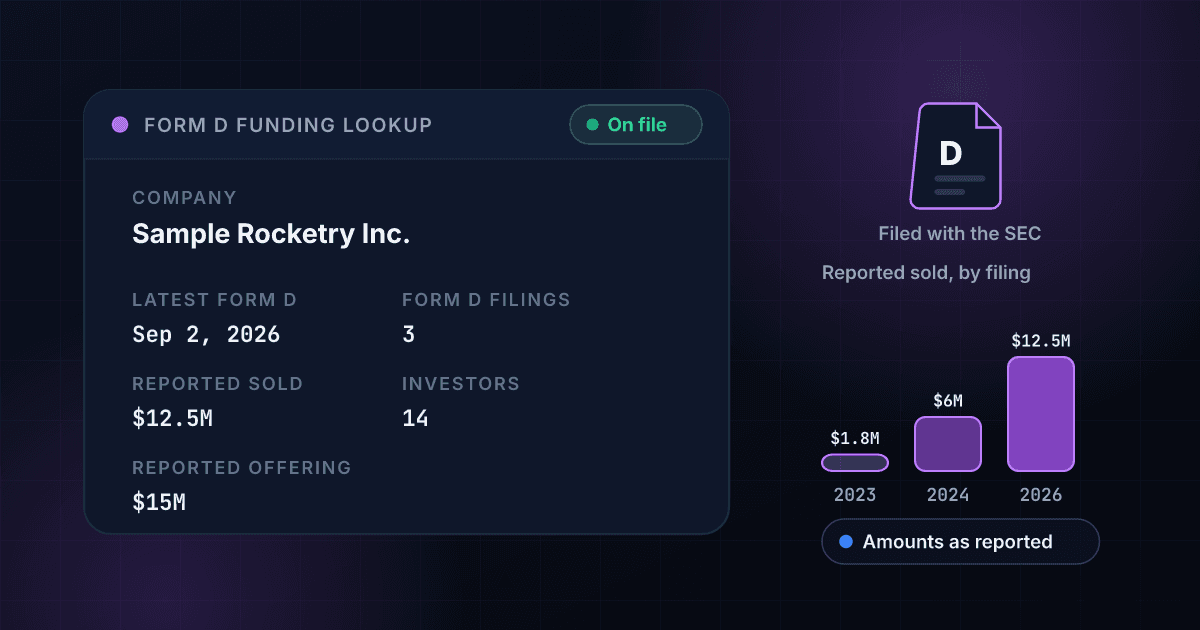Click the 2024 axis label

point(948,494)
